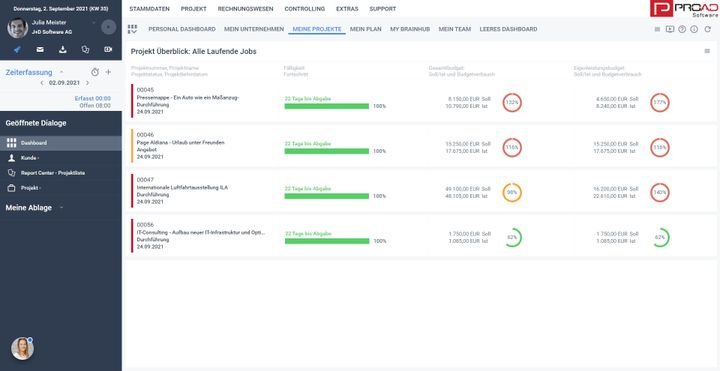This screenshot has height=371, width=720.
Task: Open the help question mark icon
Action: (x=682, y=29)
